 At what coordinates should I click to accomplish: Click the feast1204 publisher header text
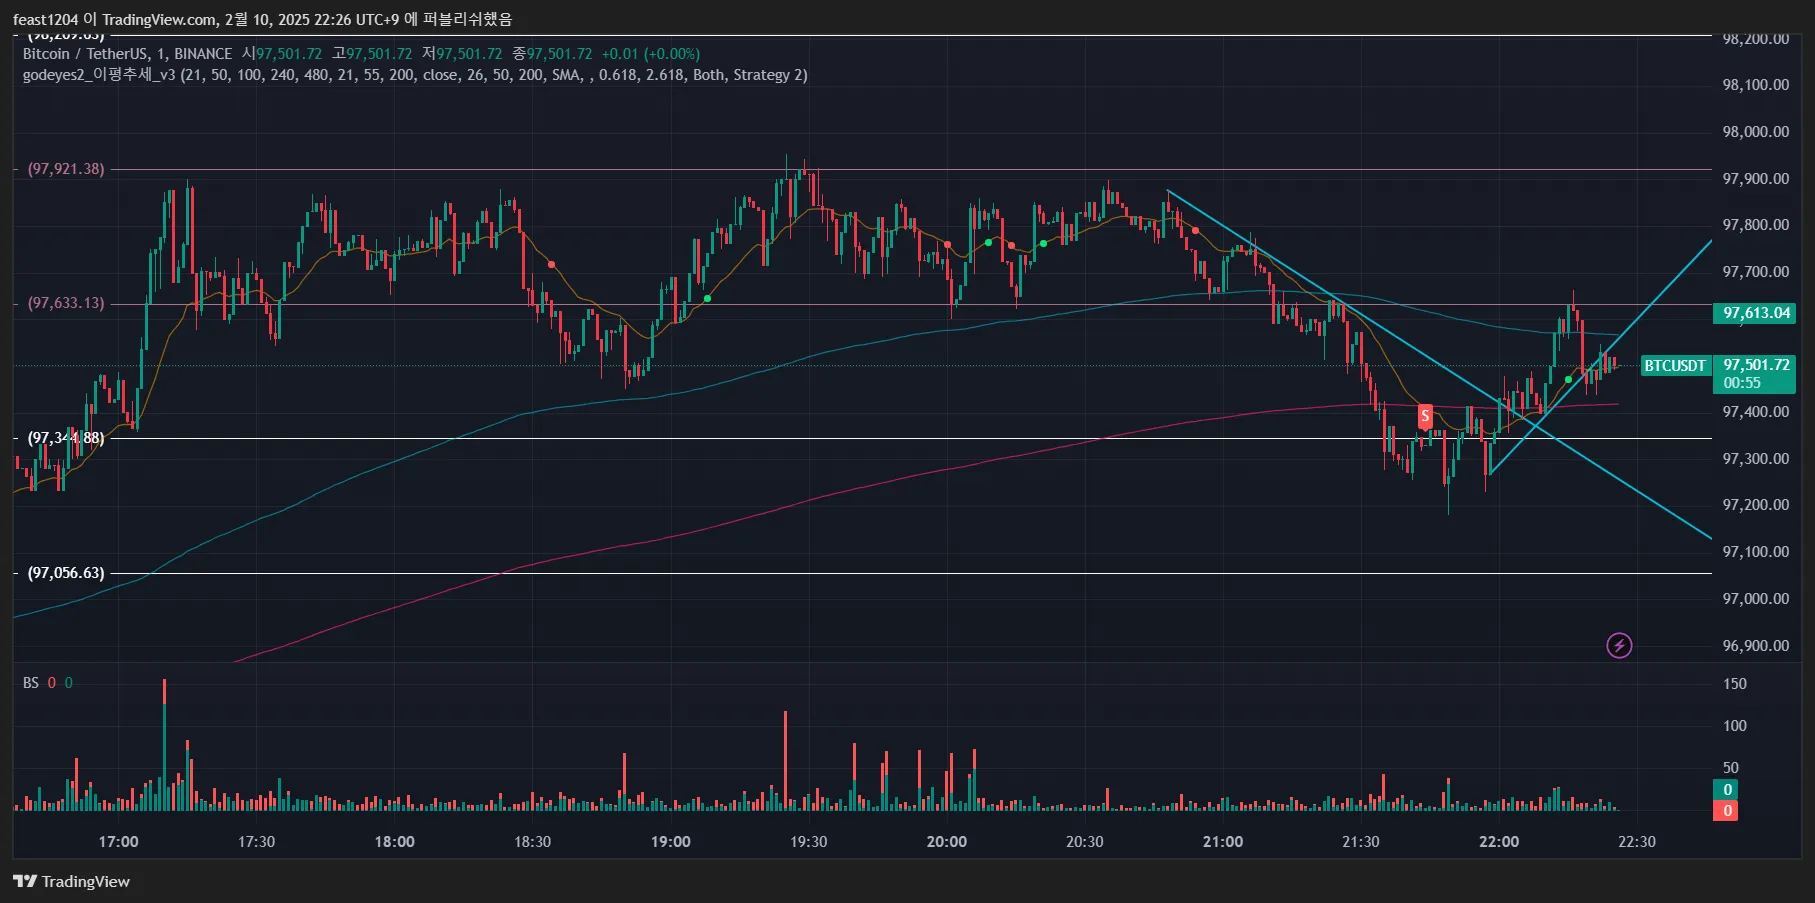point(262,19)
